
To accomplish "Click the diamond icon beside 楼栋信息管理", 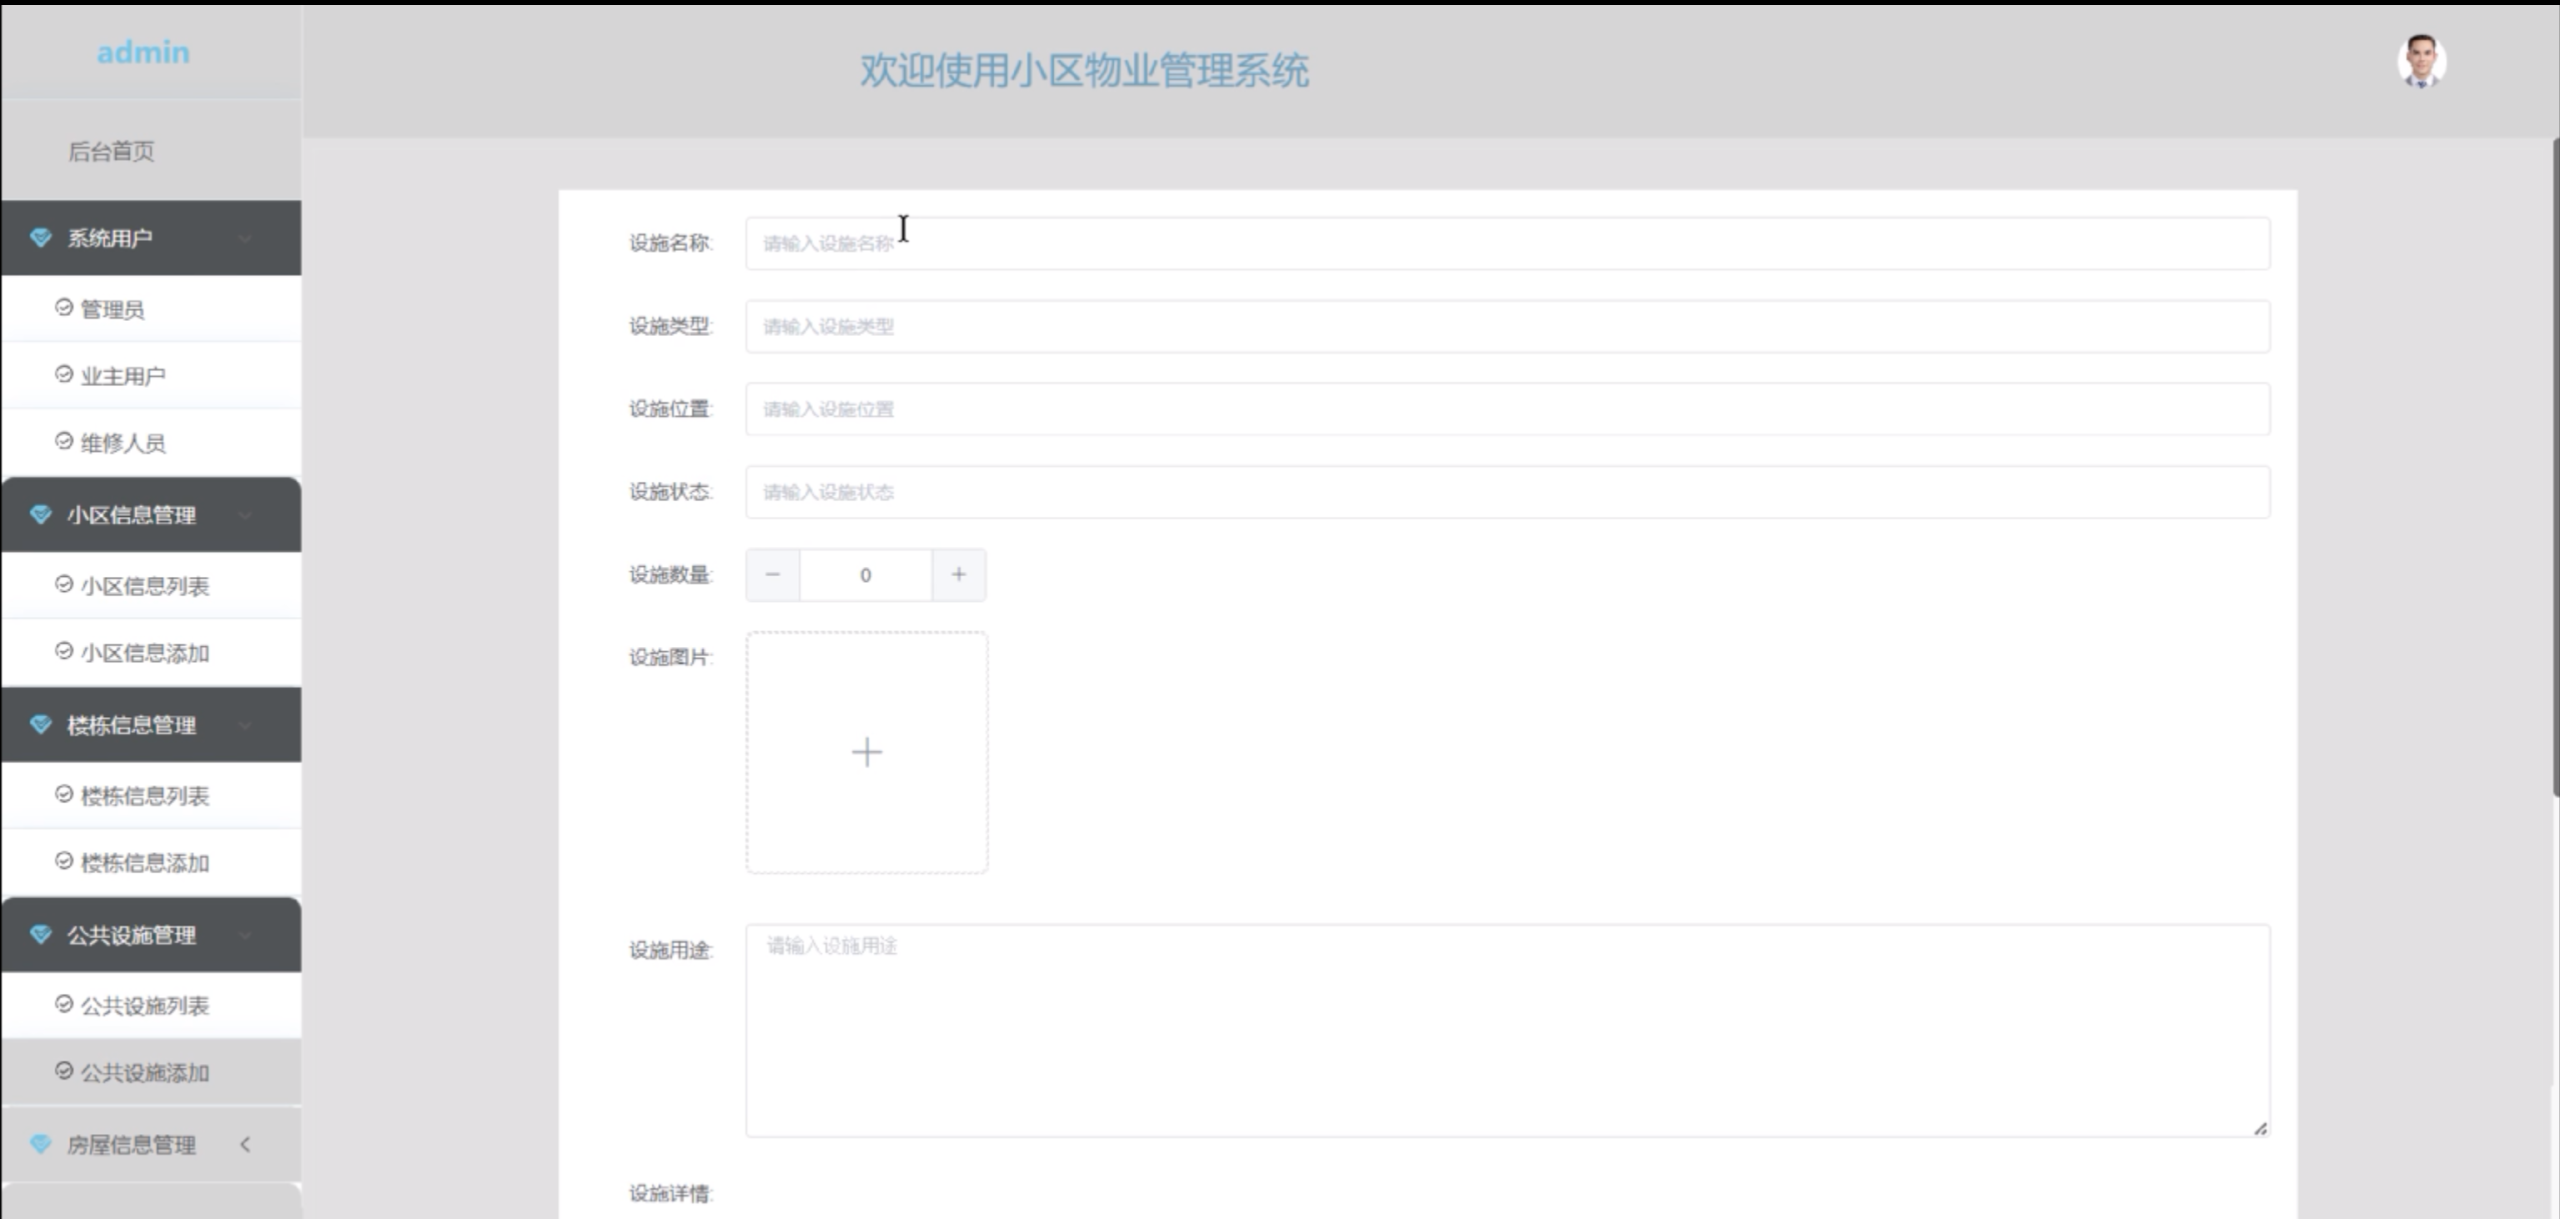I will click(x=40, y=725).
